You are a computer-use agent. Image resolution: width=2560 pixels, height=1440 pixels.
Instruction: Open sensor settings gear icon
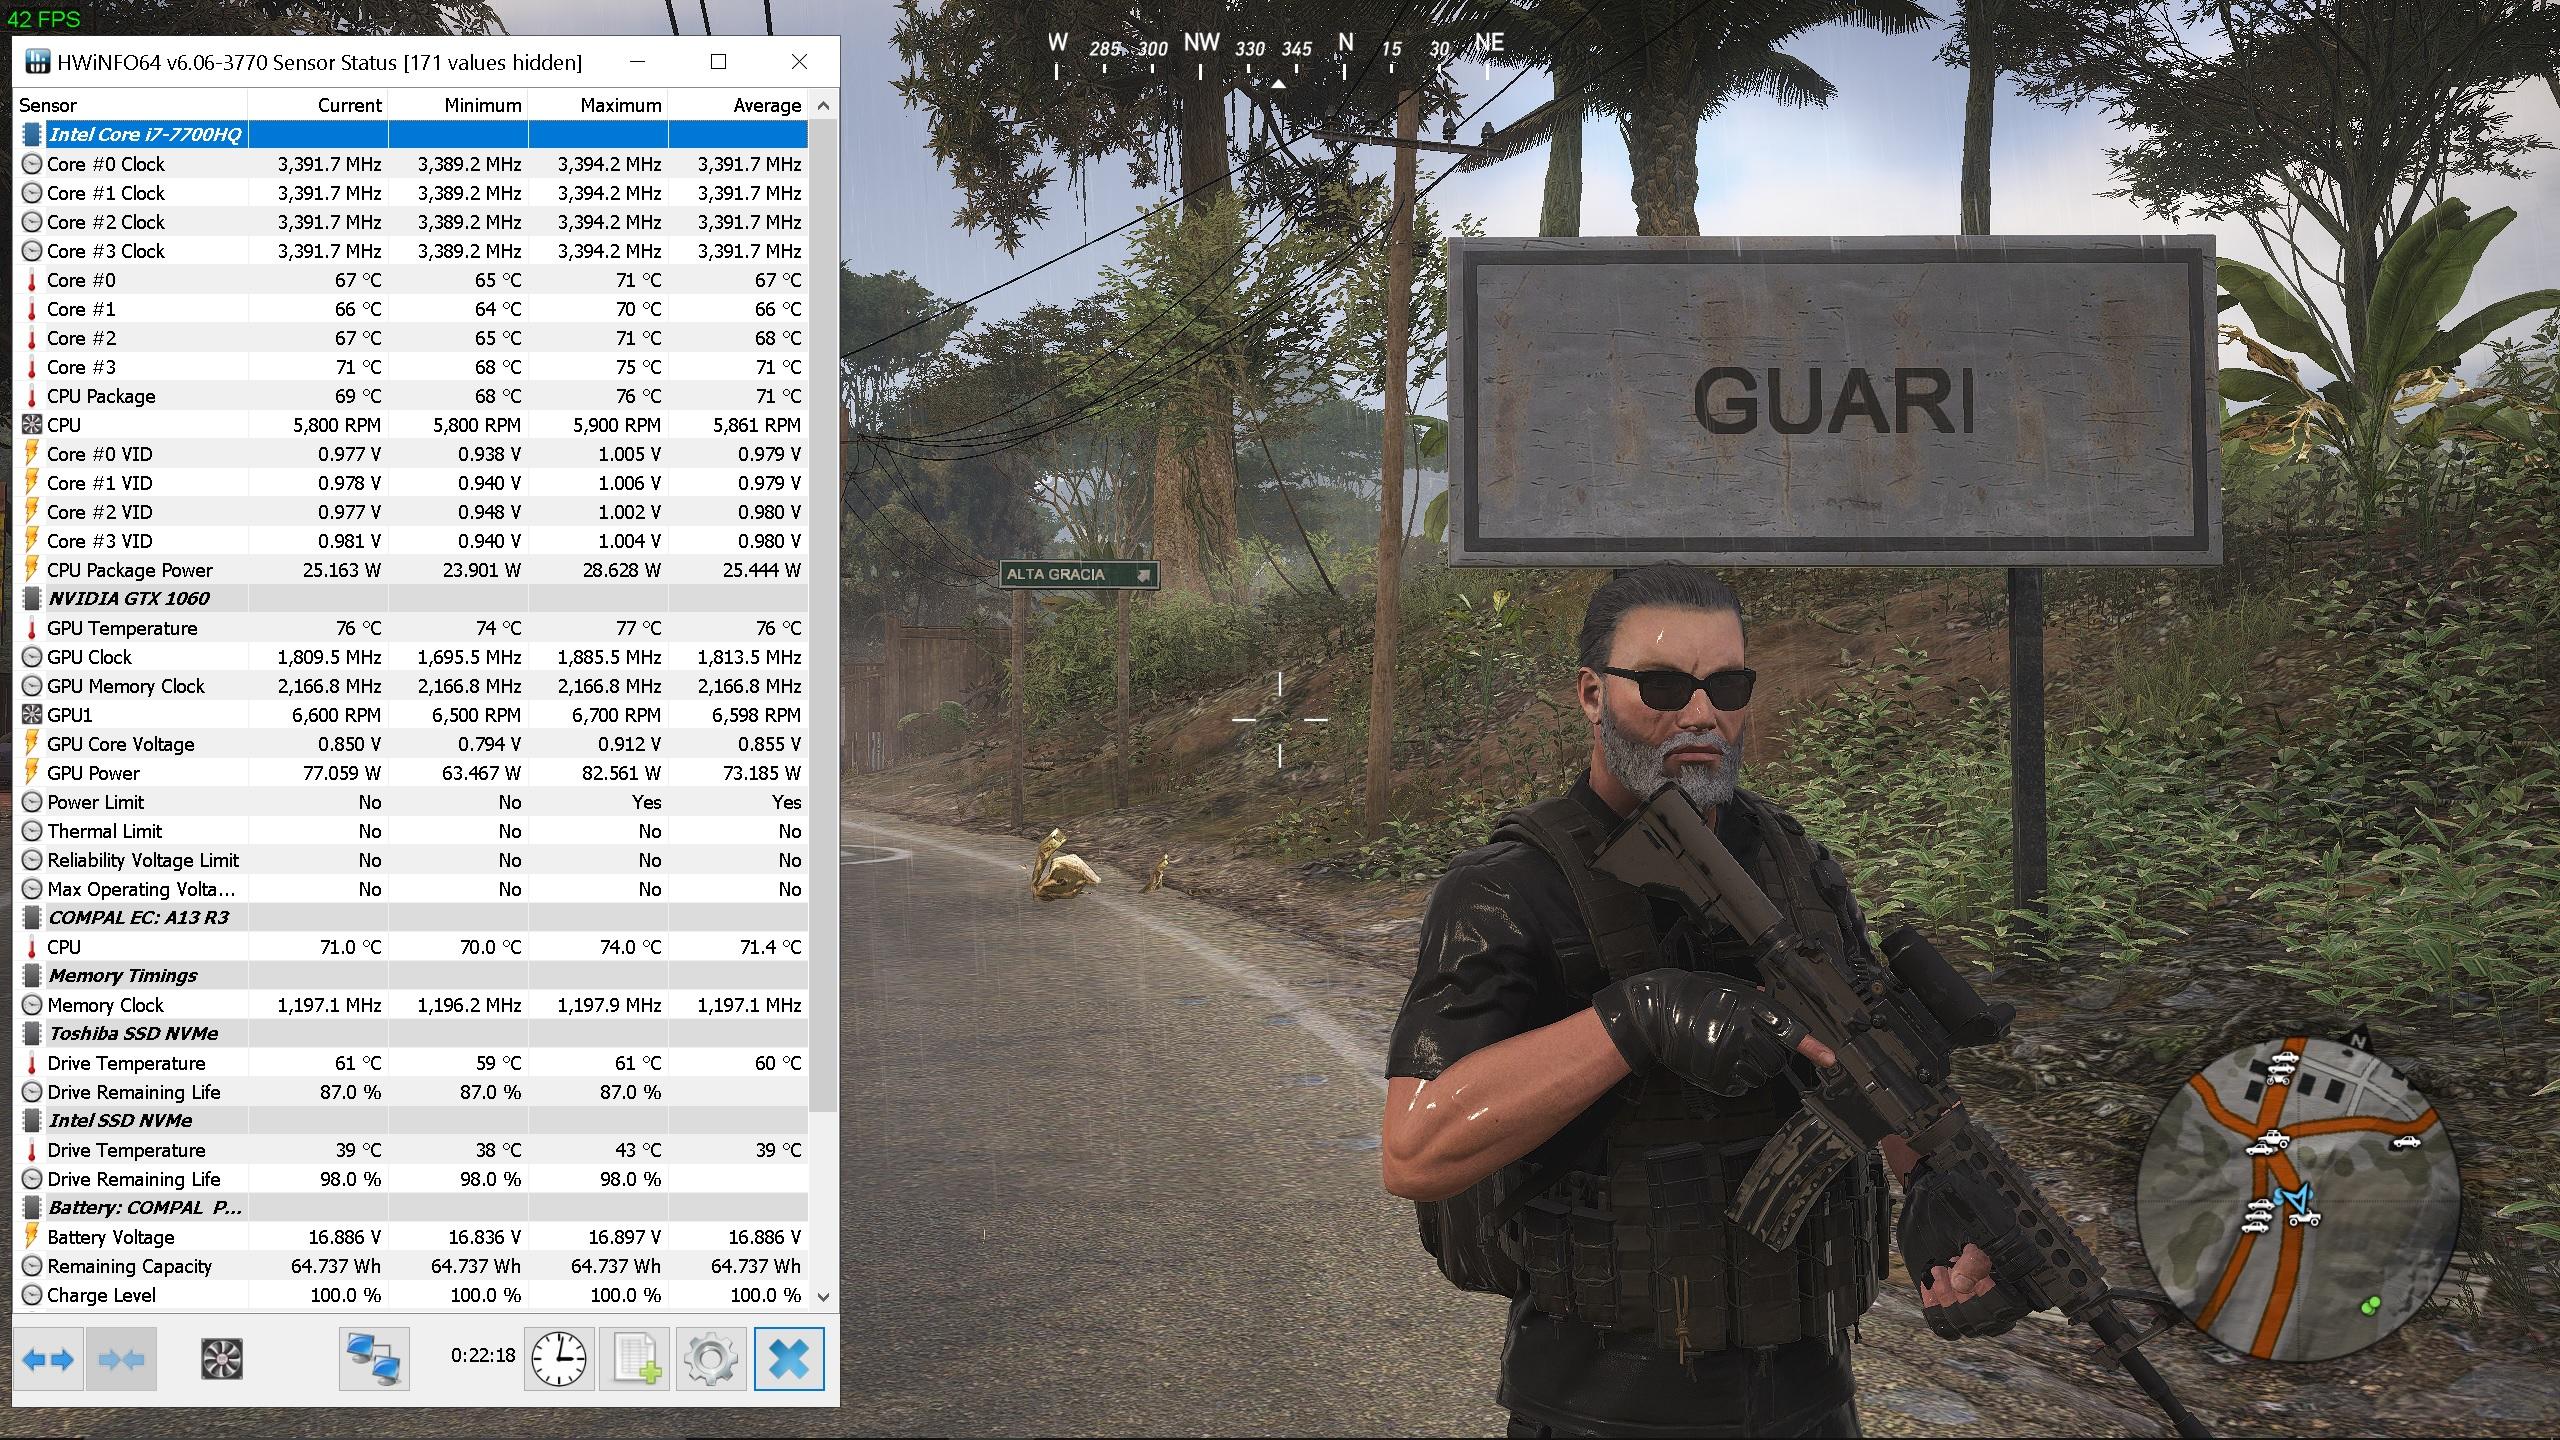[711, 1359]
